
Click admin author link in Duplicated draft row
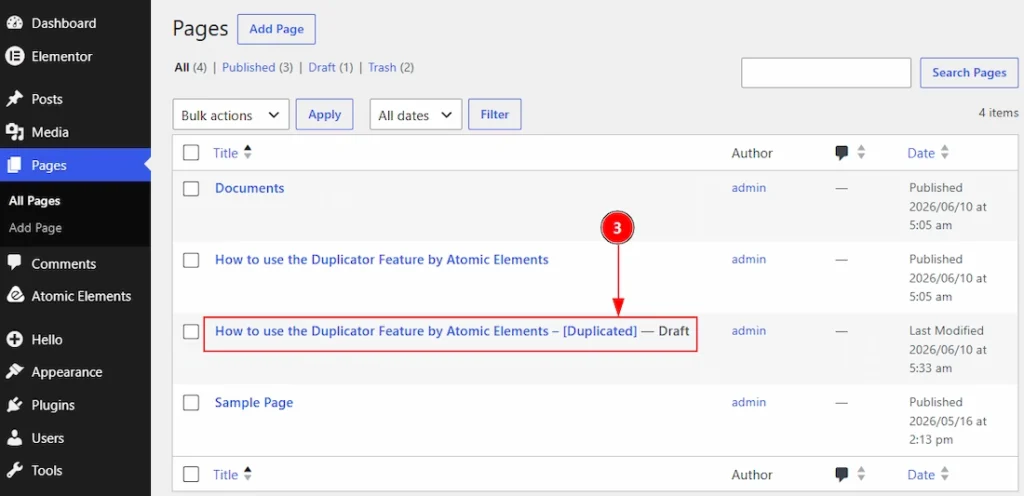[x=748, y=331]
